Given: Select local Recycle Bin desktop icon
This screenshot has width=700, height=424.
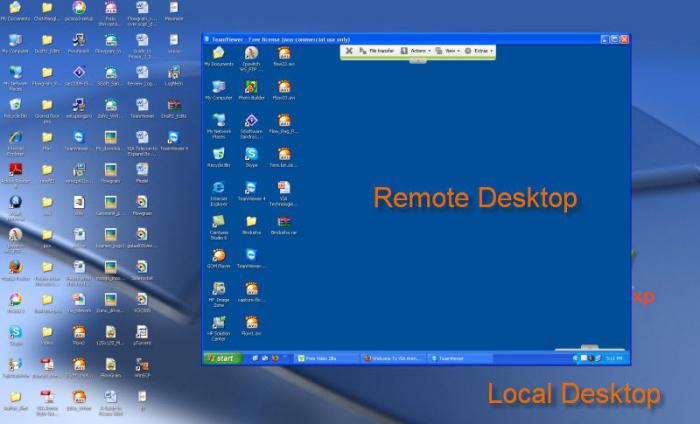Looking at the screenshot, I should click(x=15, y=109).
